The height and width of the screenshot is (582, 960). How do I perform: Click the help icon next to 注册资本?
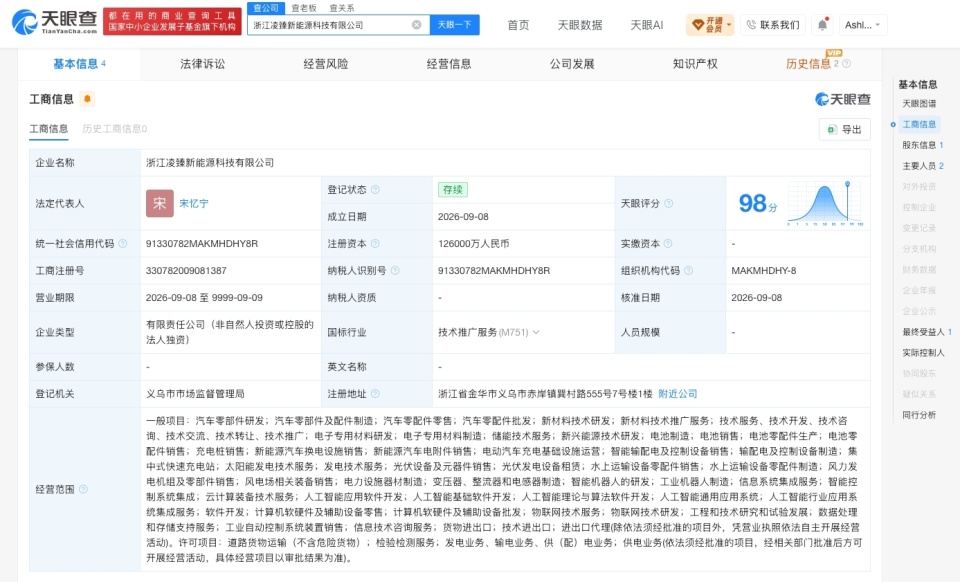click(375, 244)
